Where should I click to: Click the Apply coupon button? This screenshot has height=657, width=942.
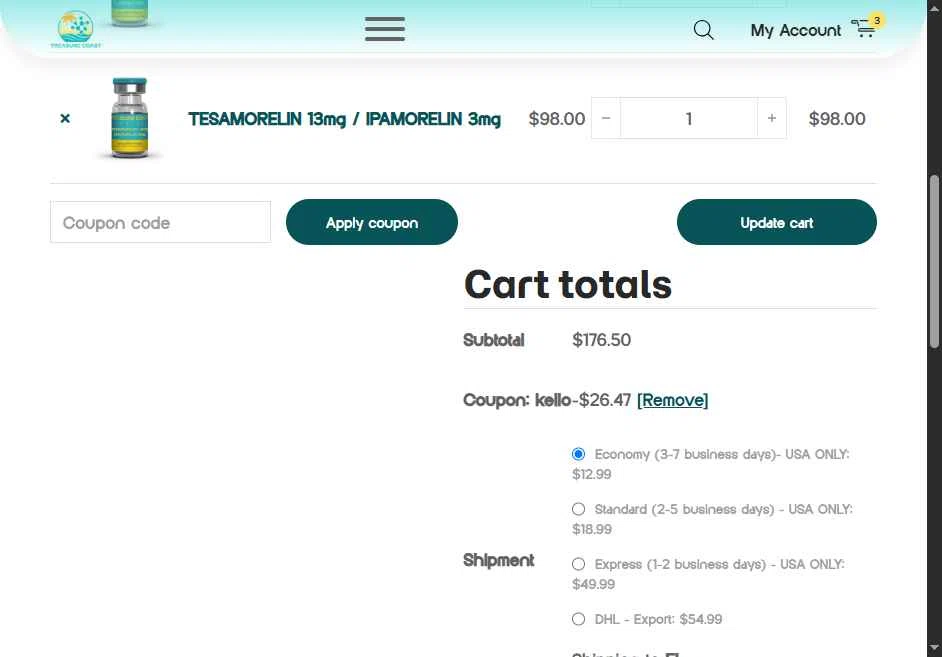(372, 222)
